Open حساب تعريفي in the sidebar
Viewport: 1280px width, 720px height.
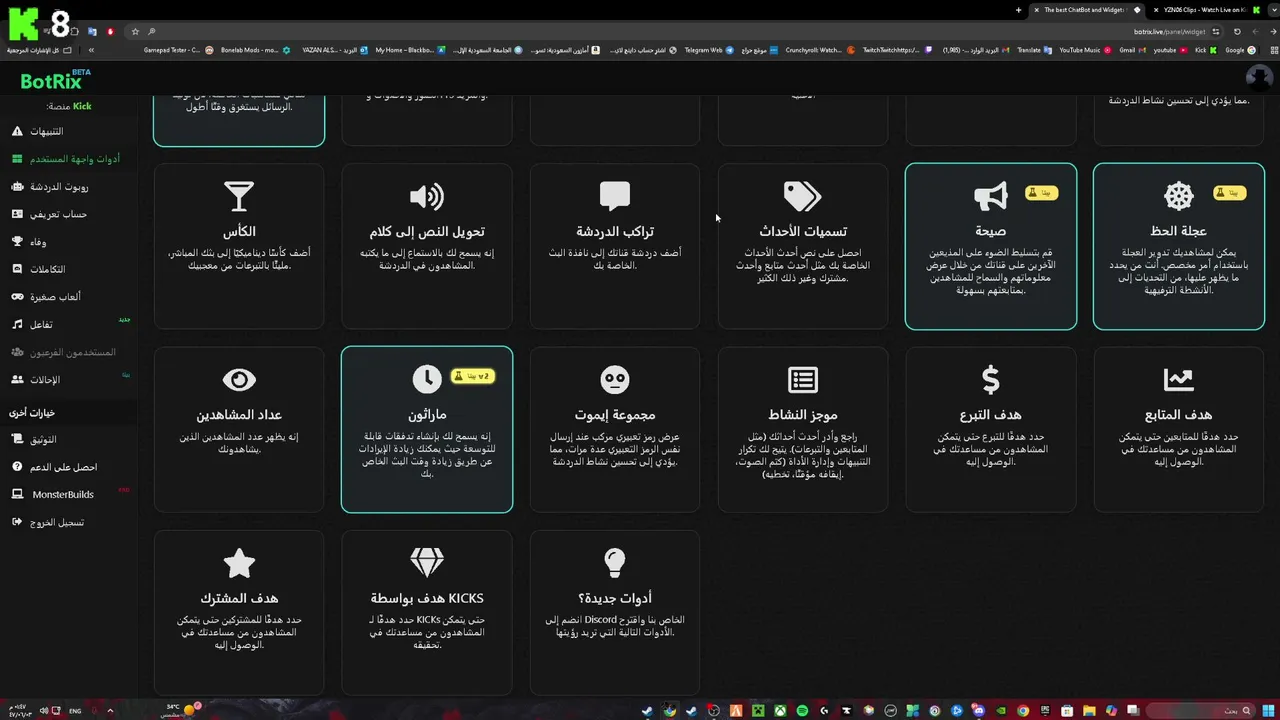click(x=58, y=214)
